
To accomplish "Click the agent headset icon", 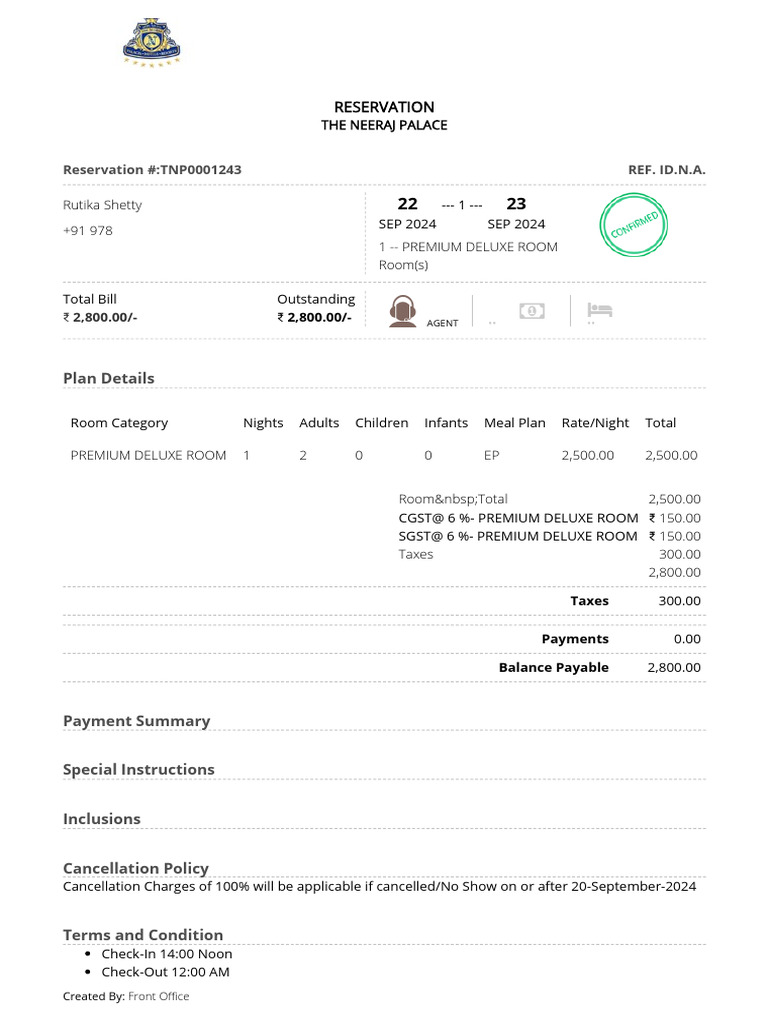I will pos(403,311).
